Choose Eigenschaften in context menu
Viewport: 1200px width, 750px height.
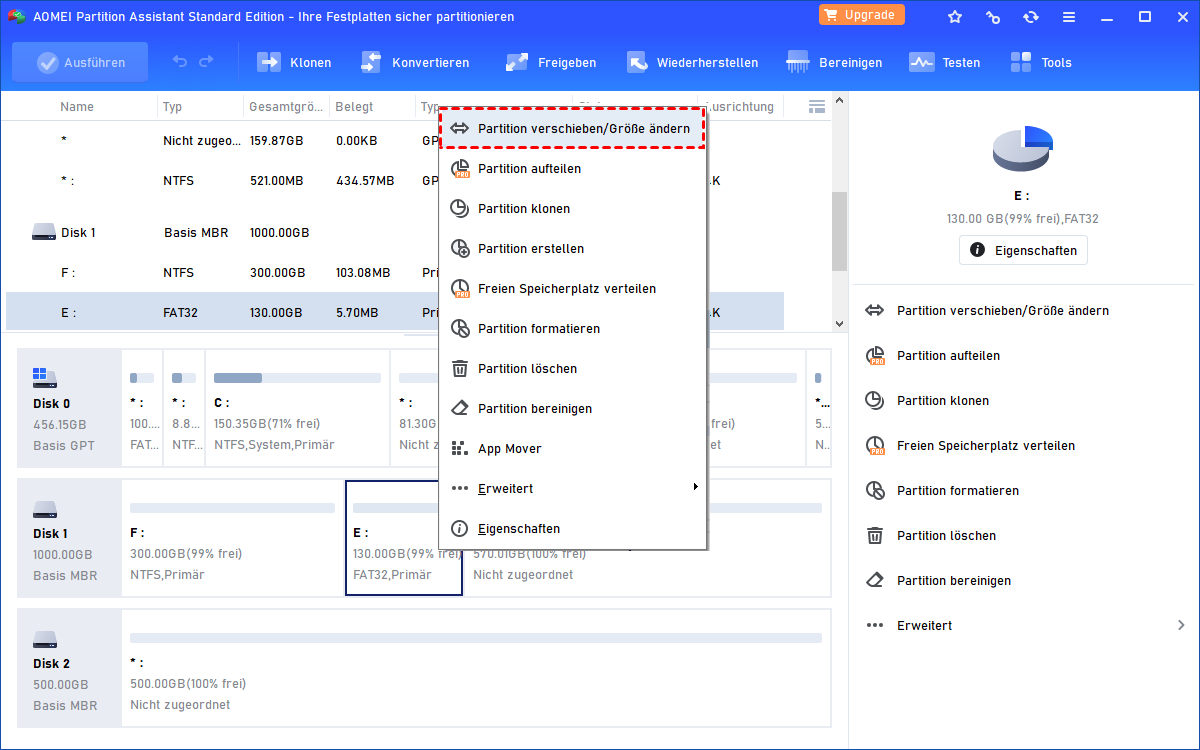tap(573, 529)
